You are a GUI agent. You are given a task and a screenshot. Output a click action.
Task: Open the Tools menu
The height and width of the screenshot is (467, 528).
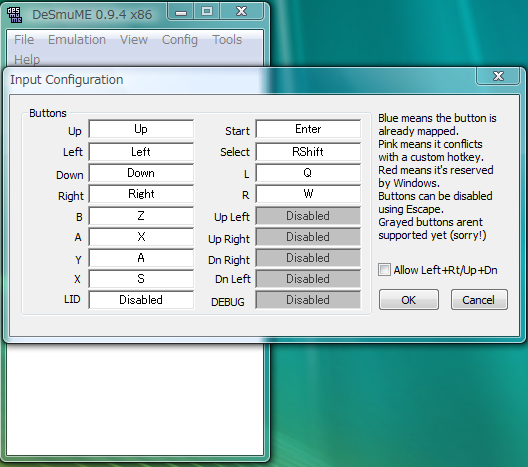227,40
